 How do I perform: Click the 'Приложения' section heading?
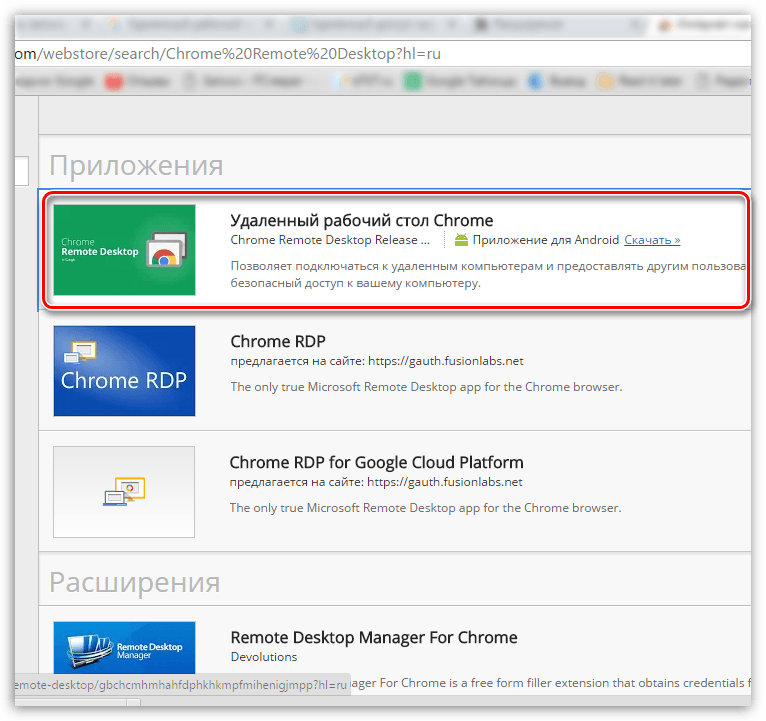136,165
